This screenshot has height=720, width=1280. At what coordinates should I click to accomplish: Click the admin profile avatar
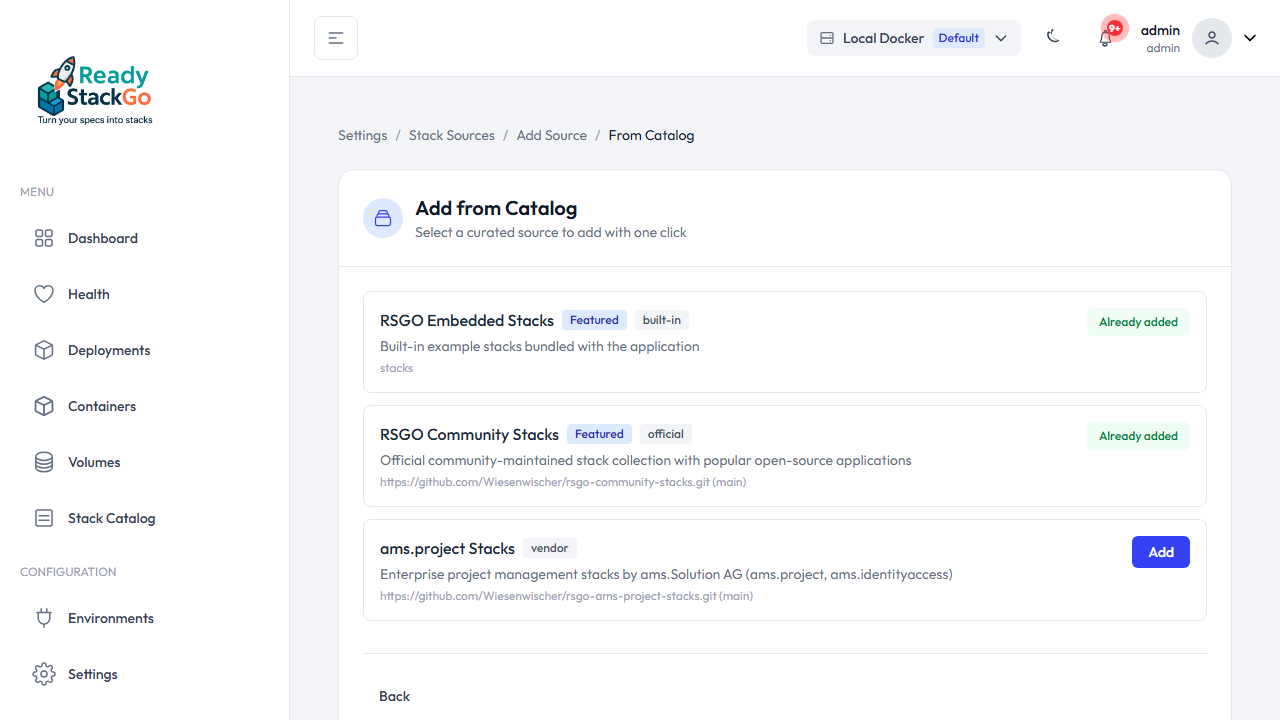(x=1211, y=38)
